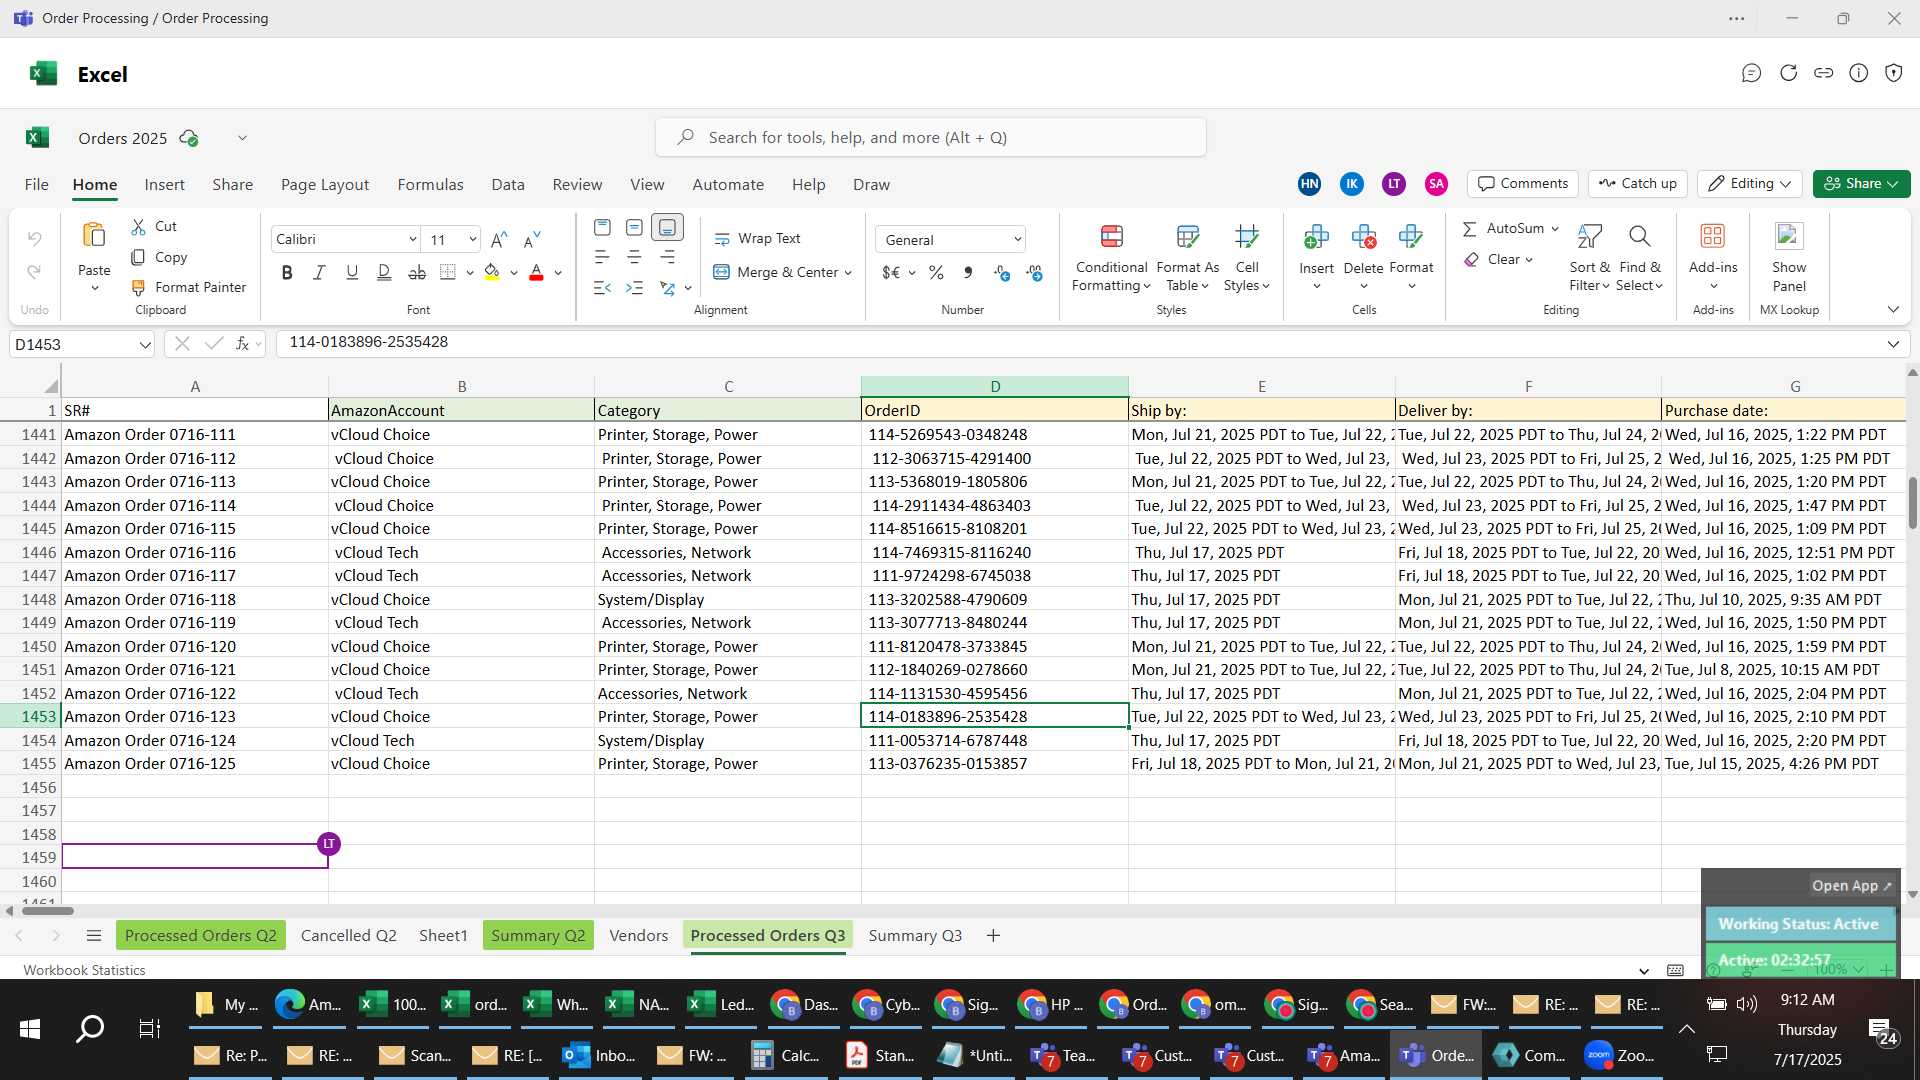Click the Cut scissors icon

(x=139, y=227)
